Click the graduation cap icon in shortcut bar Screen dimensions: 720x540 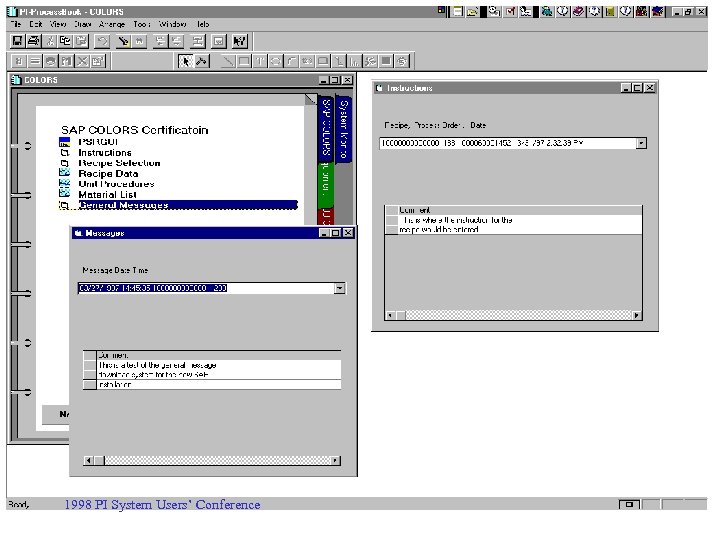(x=658, y=11)
